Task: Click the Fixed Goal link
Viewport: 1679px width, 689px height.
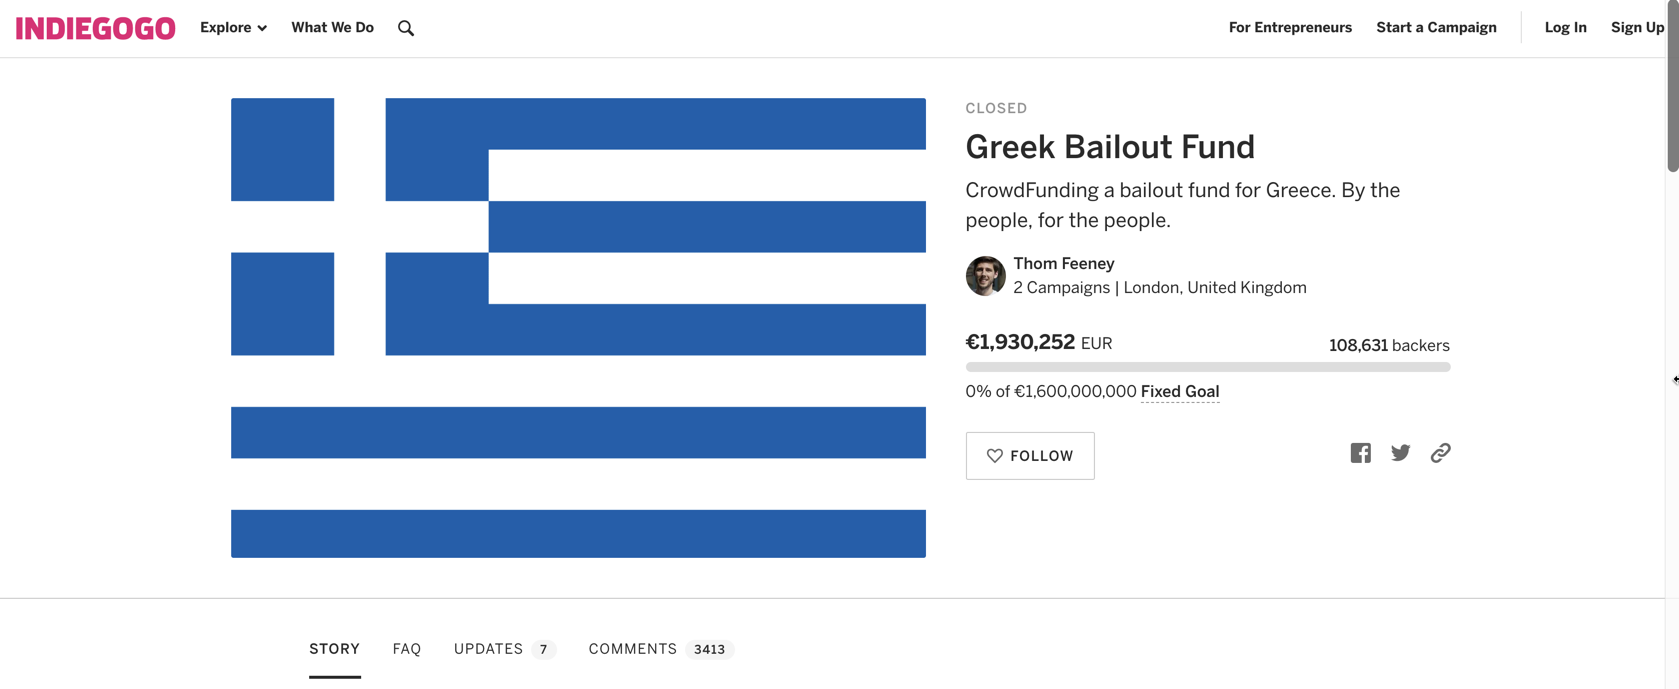Action: click(1180, 392)
